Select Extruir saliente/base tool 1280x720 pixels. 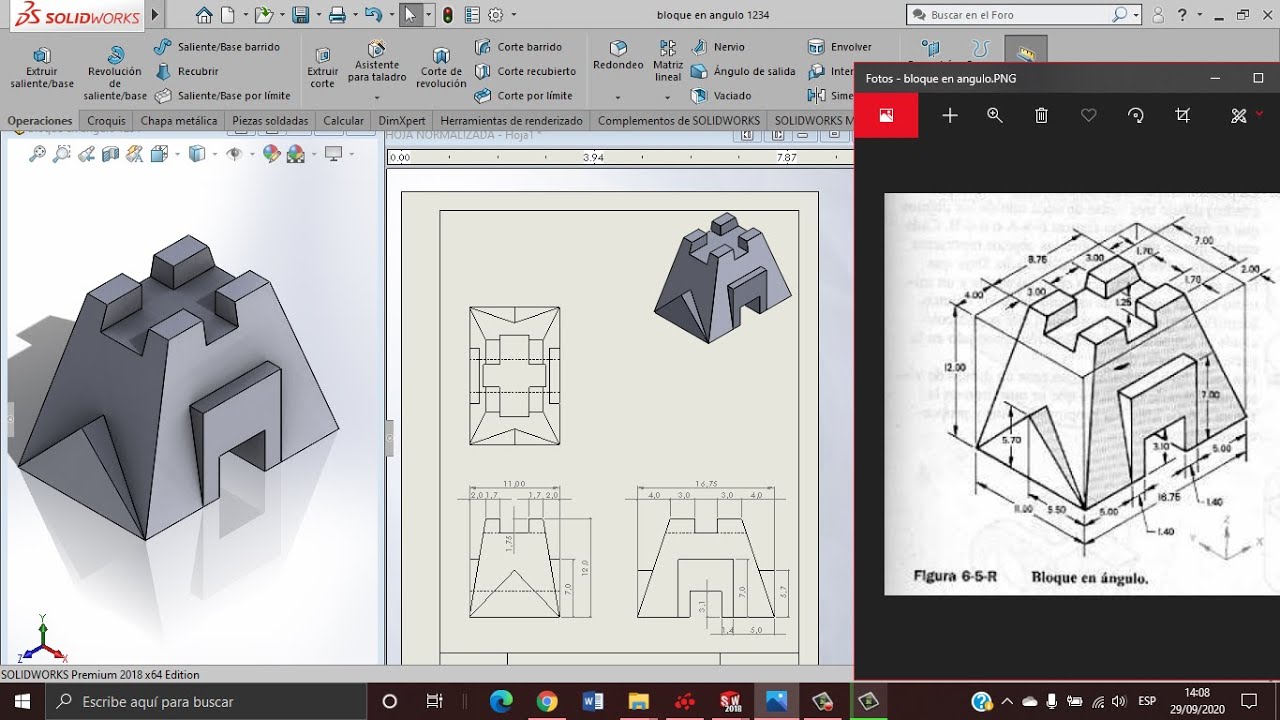pos(42,68)
